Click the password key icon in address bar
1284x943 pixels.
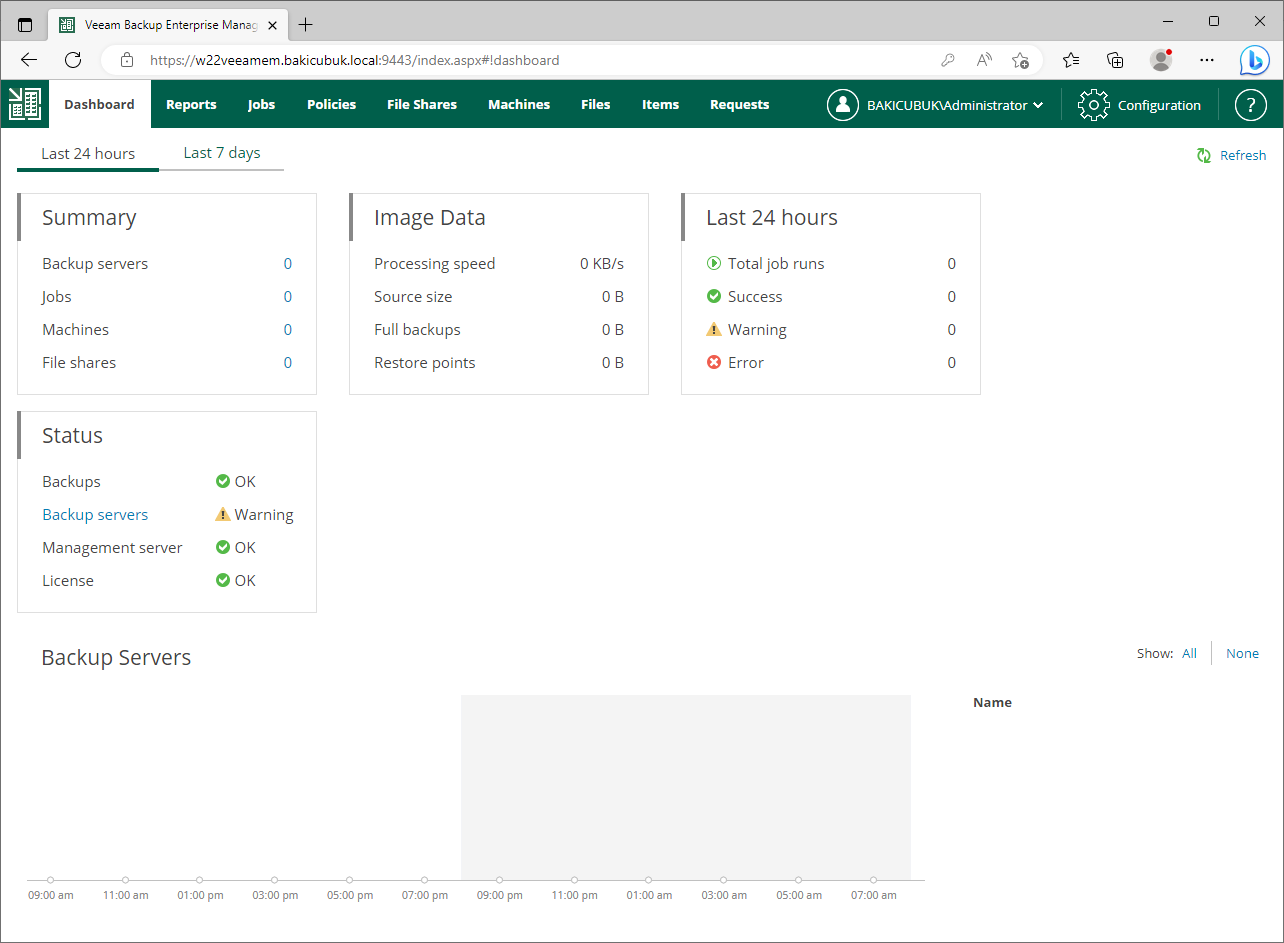click(948, 60)
